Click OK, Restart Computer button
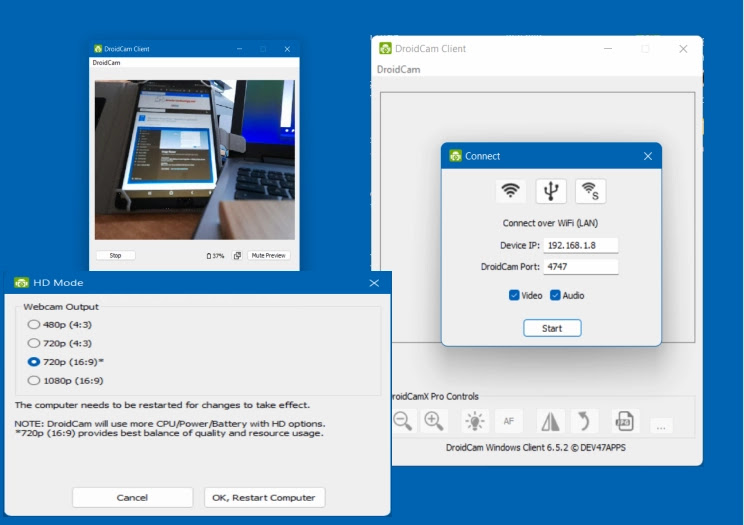 tap(264, 497)
